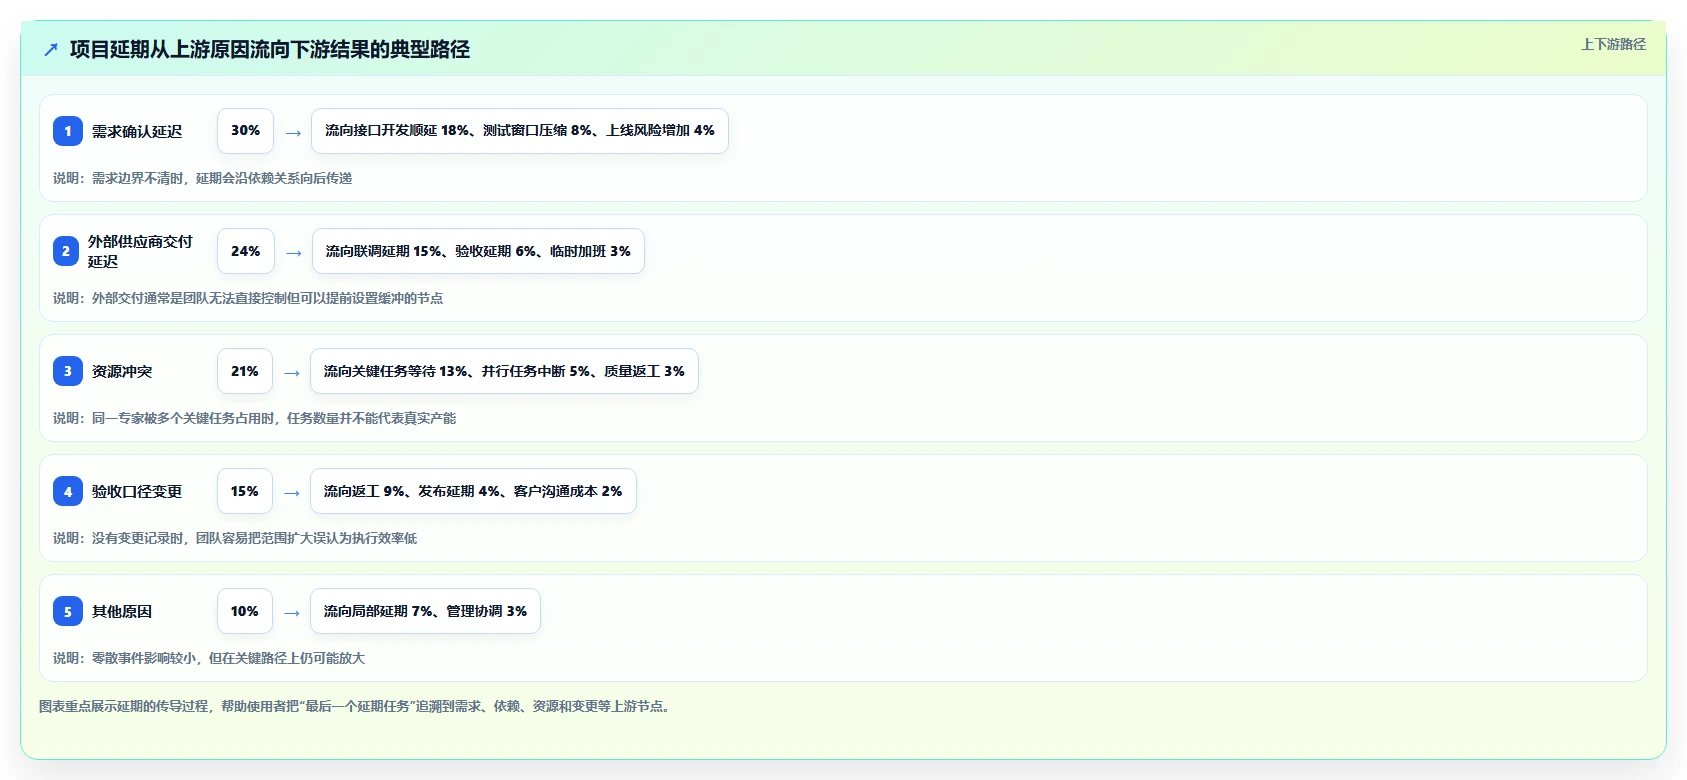Click the note about 没有变更记录时
The image size is (1687, 780).
(x=235, y=538)
